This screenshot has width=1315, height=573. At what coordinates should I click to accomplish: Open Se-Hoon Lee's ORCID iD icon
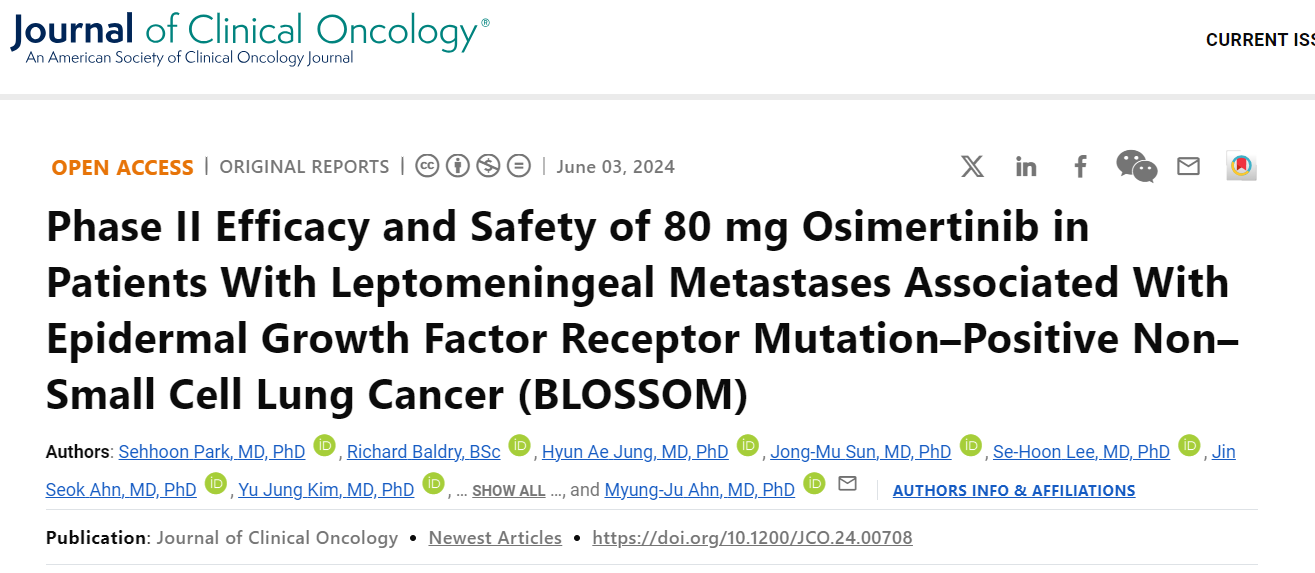(1189, 445)
